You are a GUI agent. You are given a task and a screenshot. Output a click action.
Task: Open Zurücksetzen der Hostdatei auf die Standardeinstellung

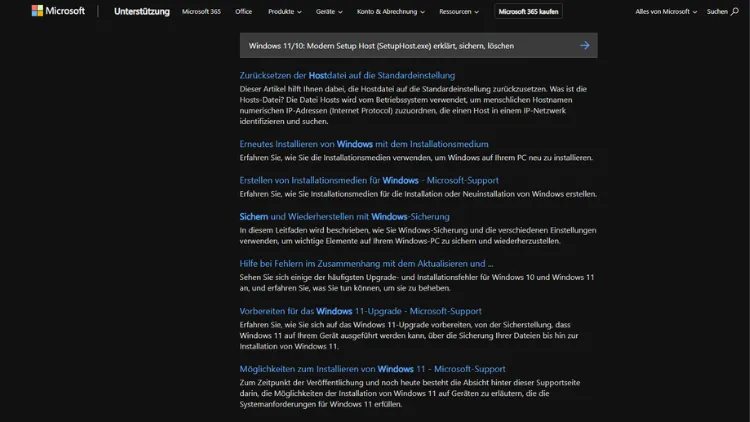point(347,75)
